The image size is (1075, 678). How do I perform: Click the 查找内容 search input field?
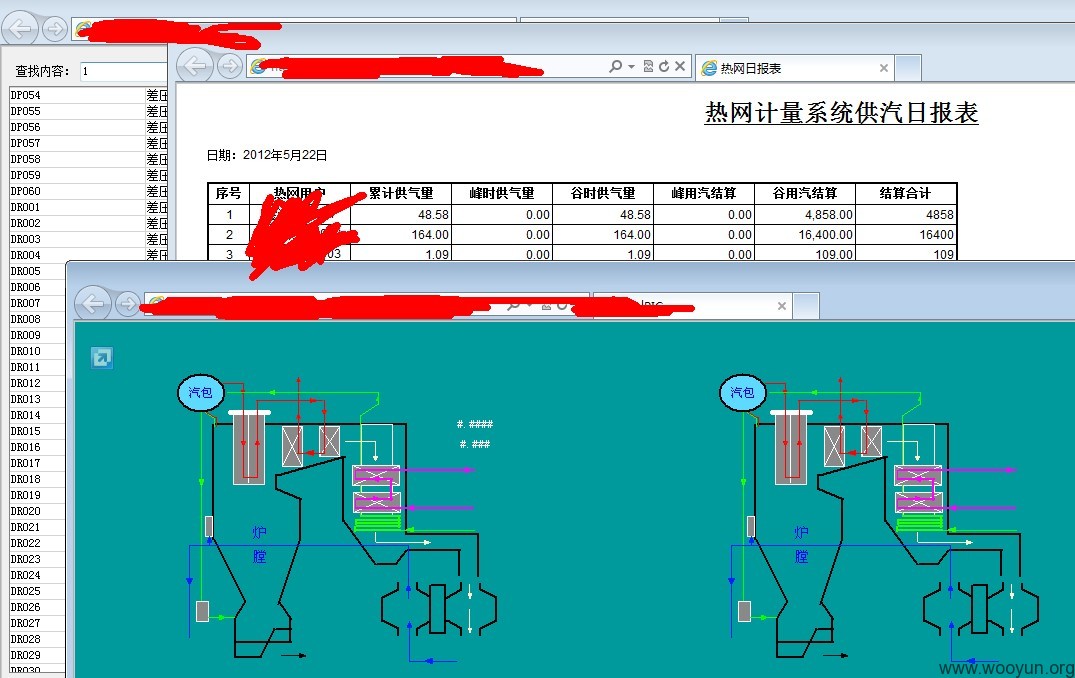[123, 71]
